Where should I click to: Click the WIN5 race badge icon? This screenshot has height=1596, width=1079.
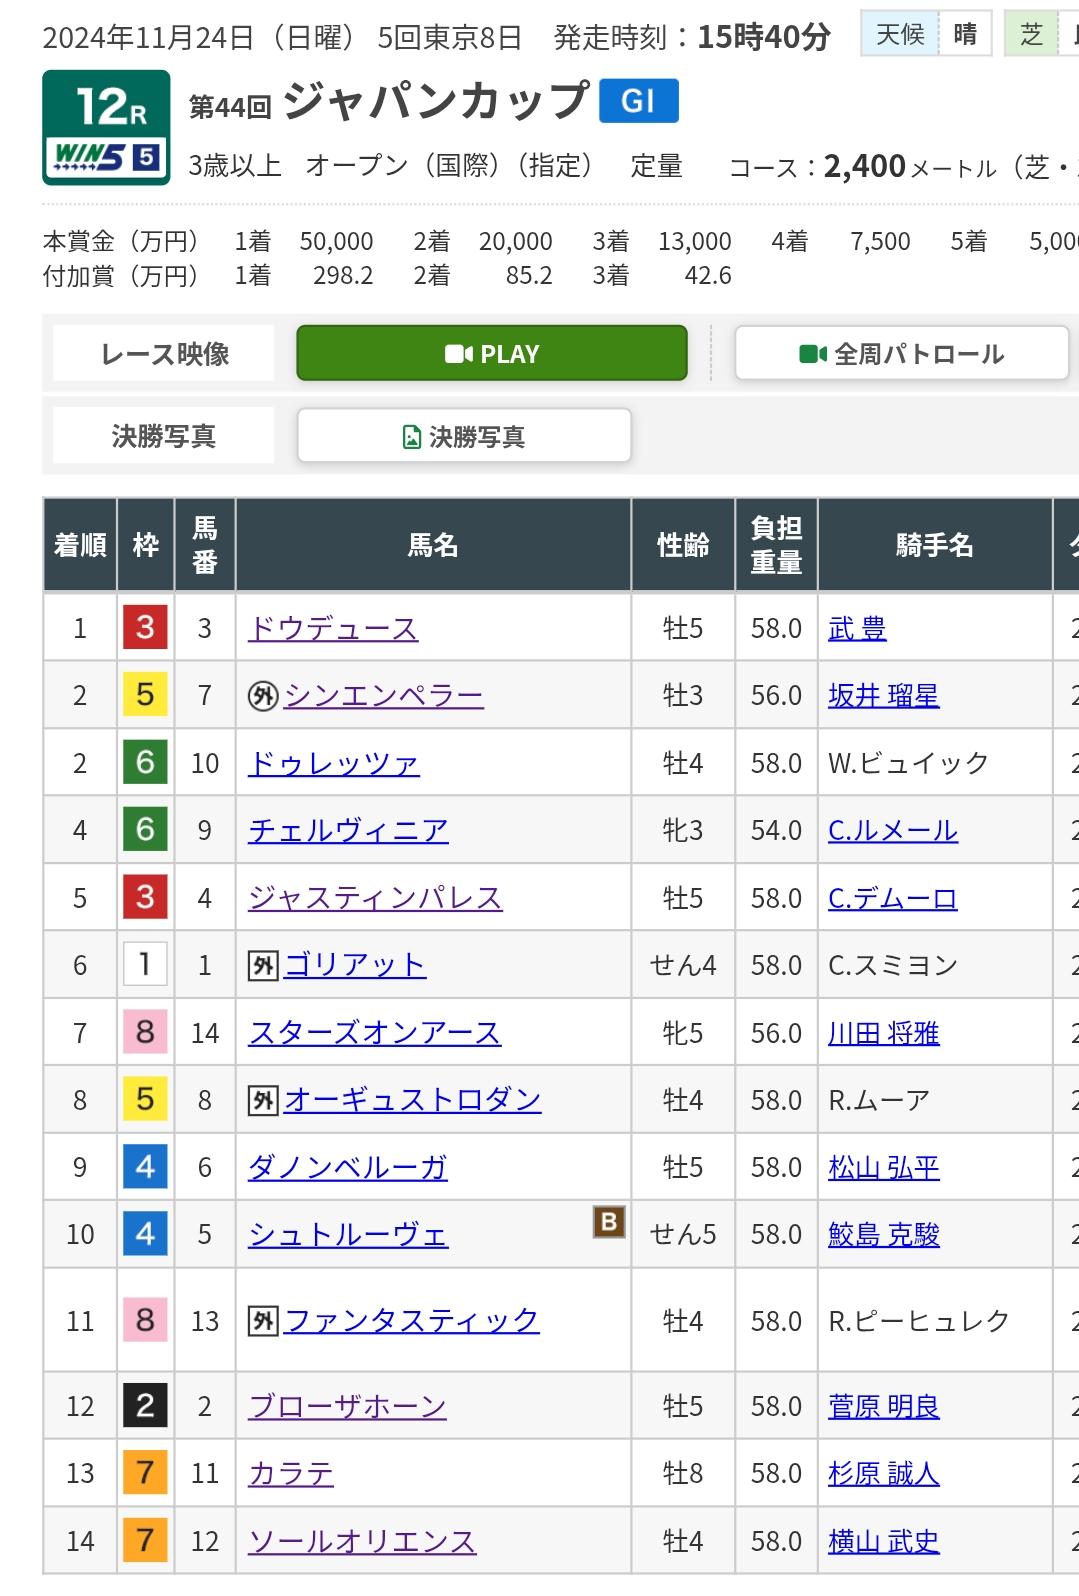click(105, 156)
